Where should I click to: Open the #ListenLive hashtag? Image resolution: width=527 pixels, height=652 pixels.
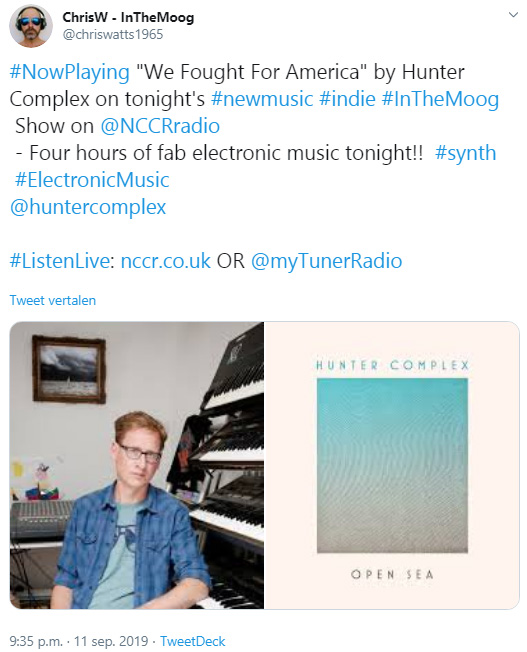pyautogui.click(x=59, y=261)
